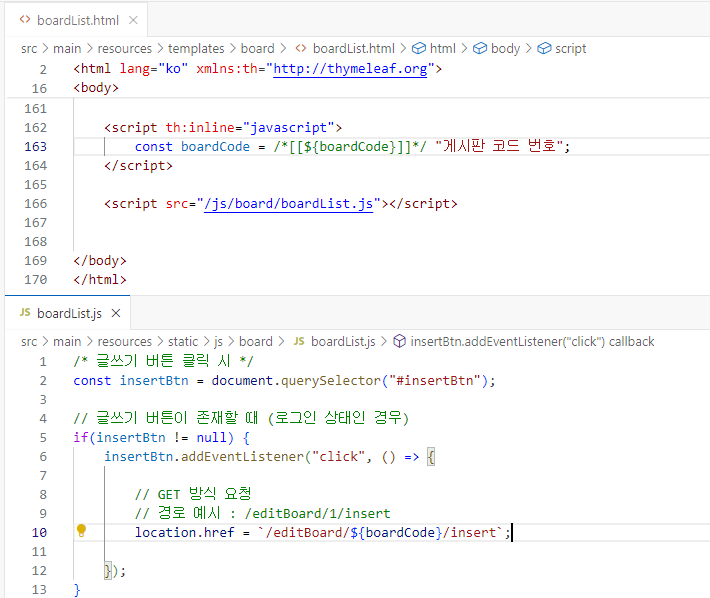Open 'templates' breadcrumb in the upper editor
The height and width of the screenshot is (598, 710).
pyautogui.click(x=196, y=48)
